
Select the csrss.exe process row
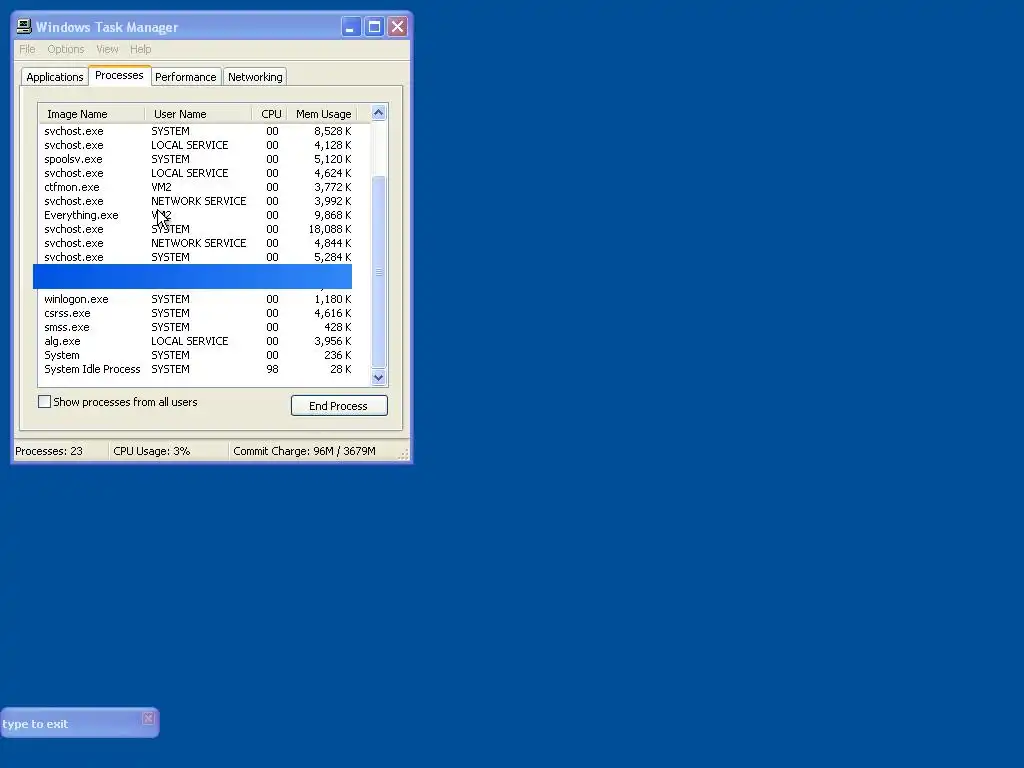pyautogui.click(x=197, y=313)
